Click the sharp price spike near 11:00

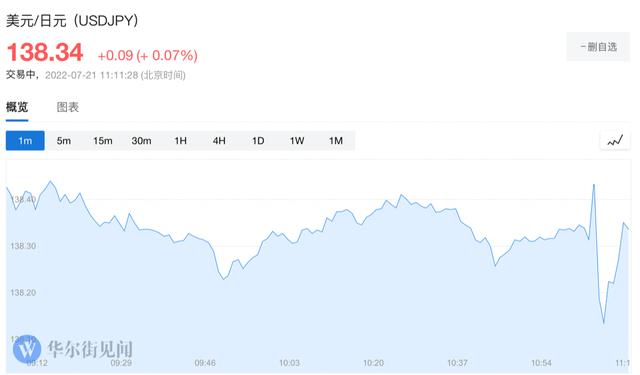[594, 186]
